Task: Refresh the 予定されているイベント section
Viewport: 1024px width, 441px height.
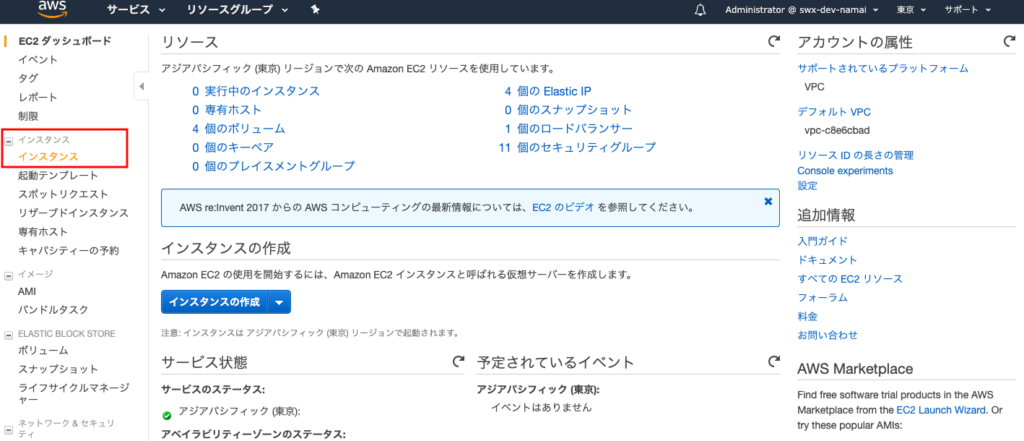Action: (773, 361)
